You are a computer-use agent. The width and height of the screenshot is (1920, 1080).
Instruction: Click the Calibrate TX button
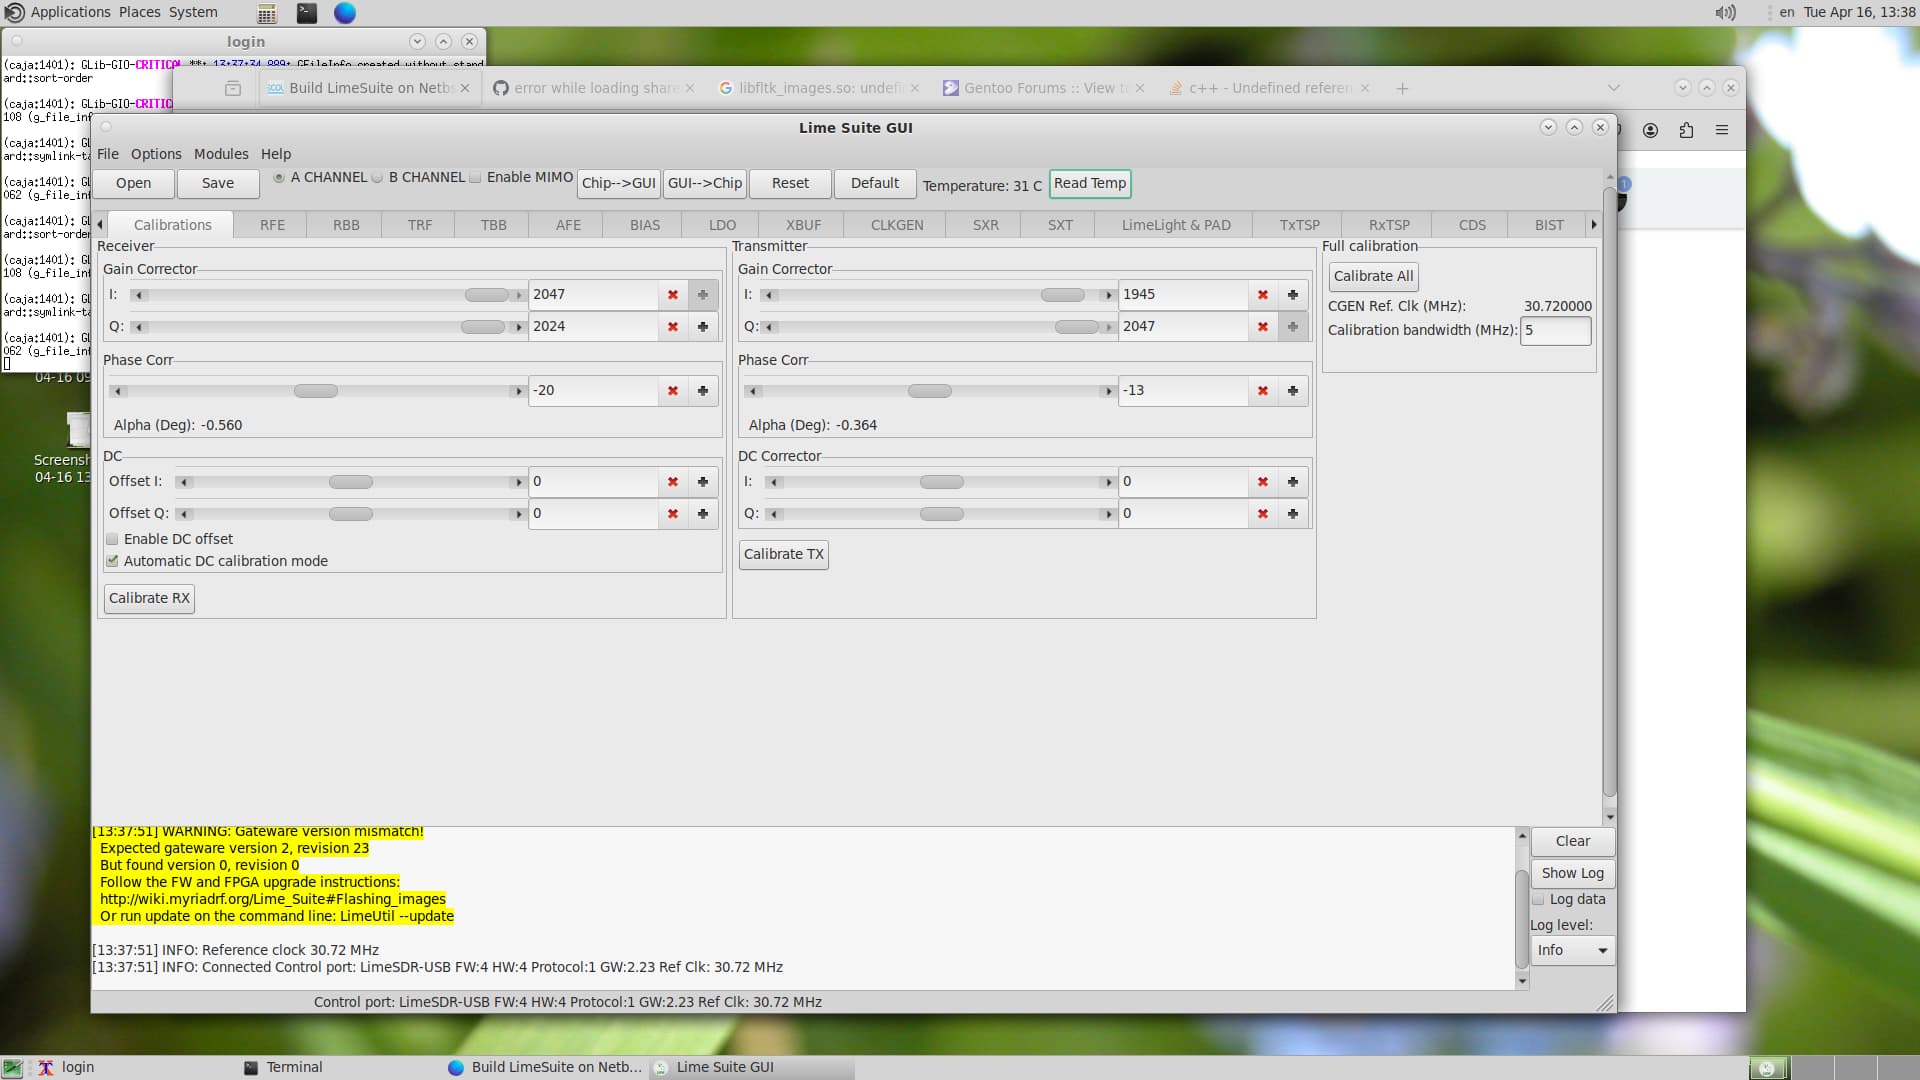tap(784, 555)
